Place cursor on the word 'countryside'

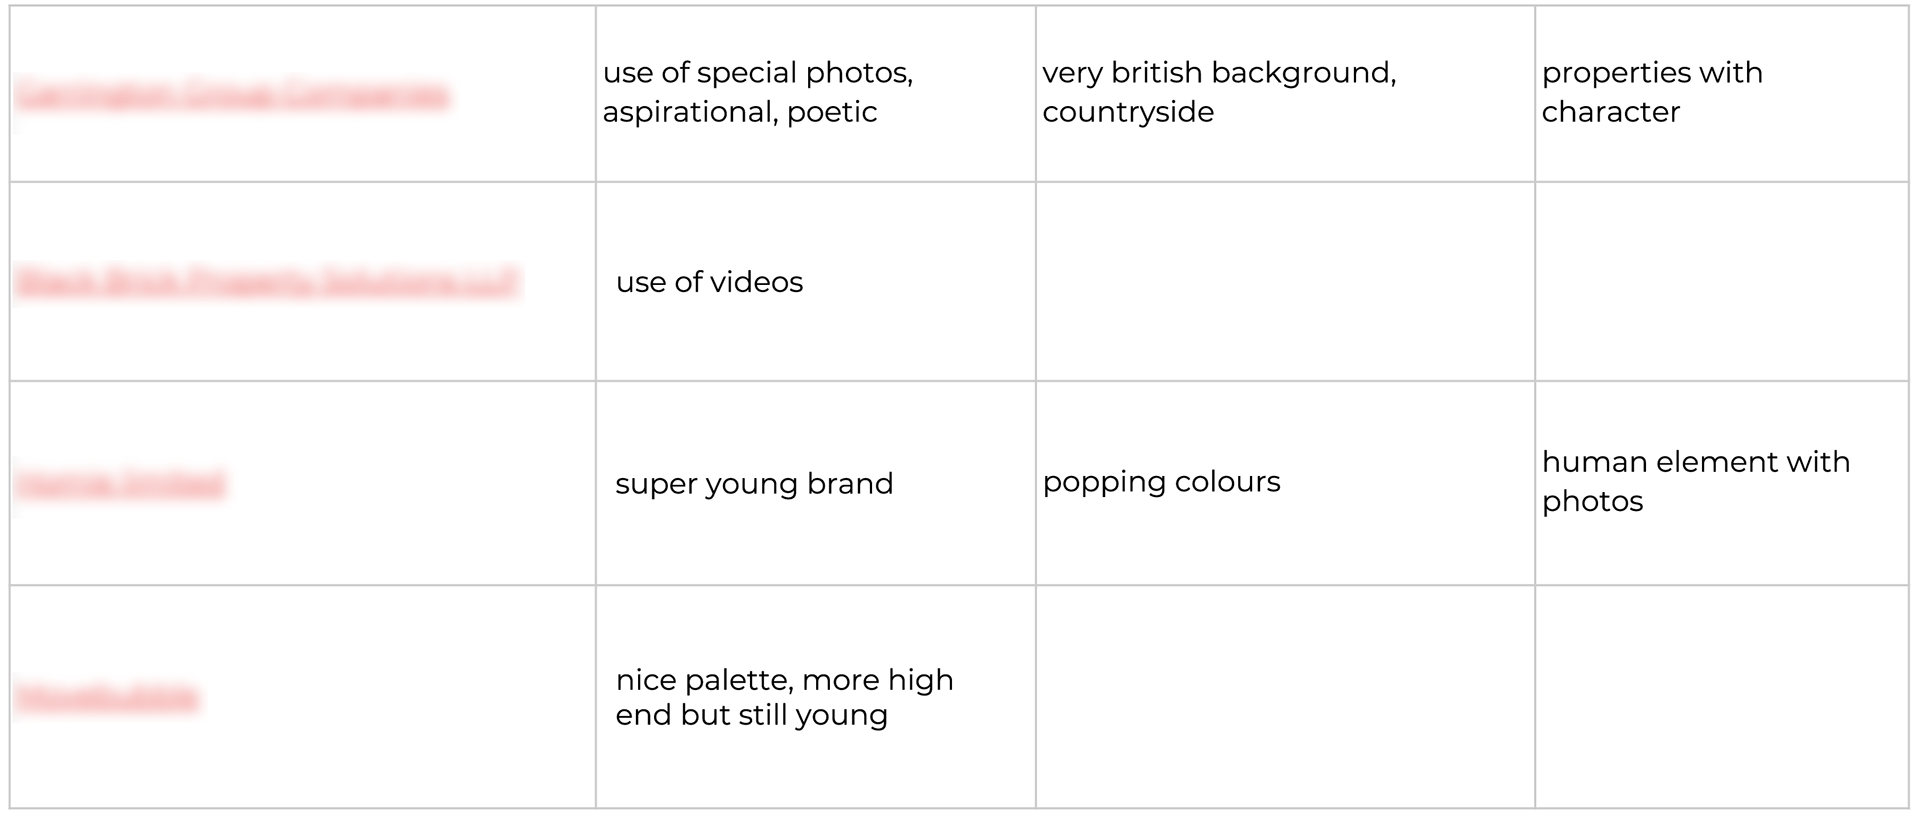[x=1128, y=112]
